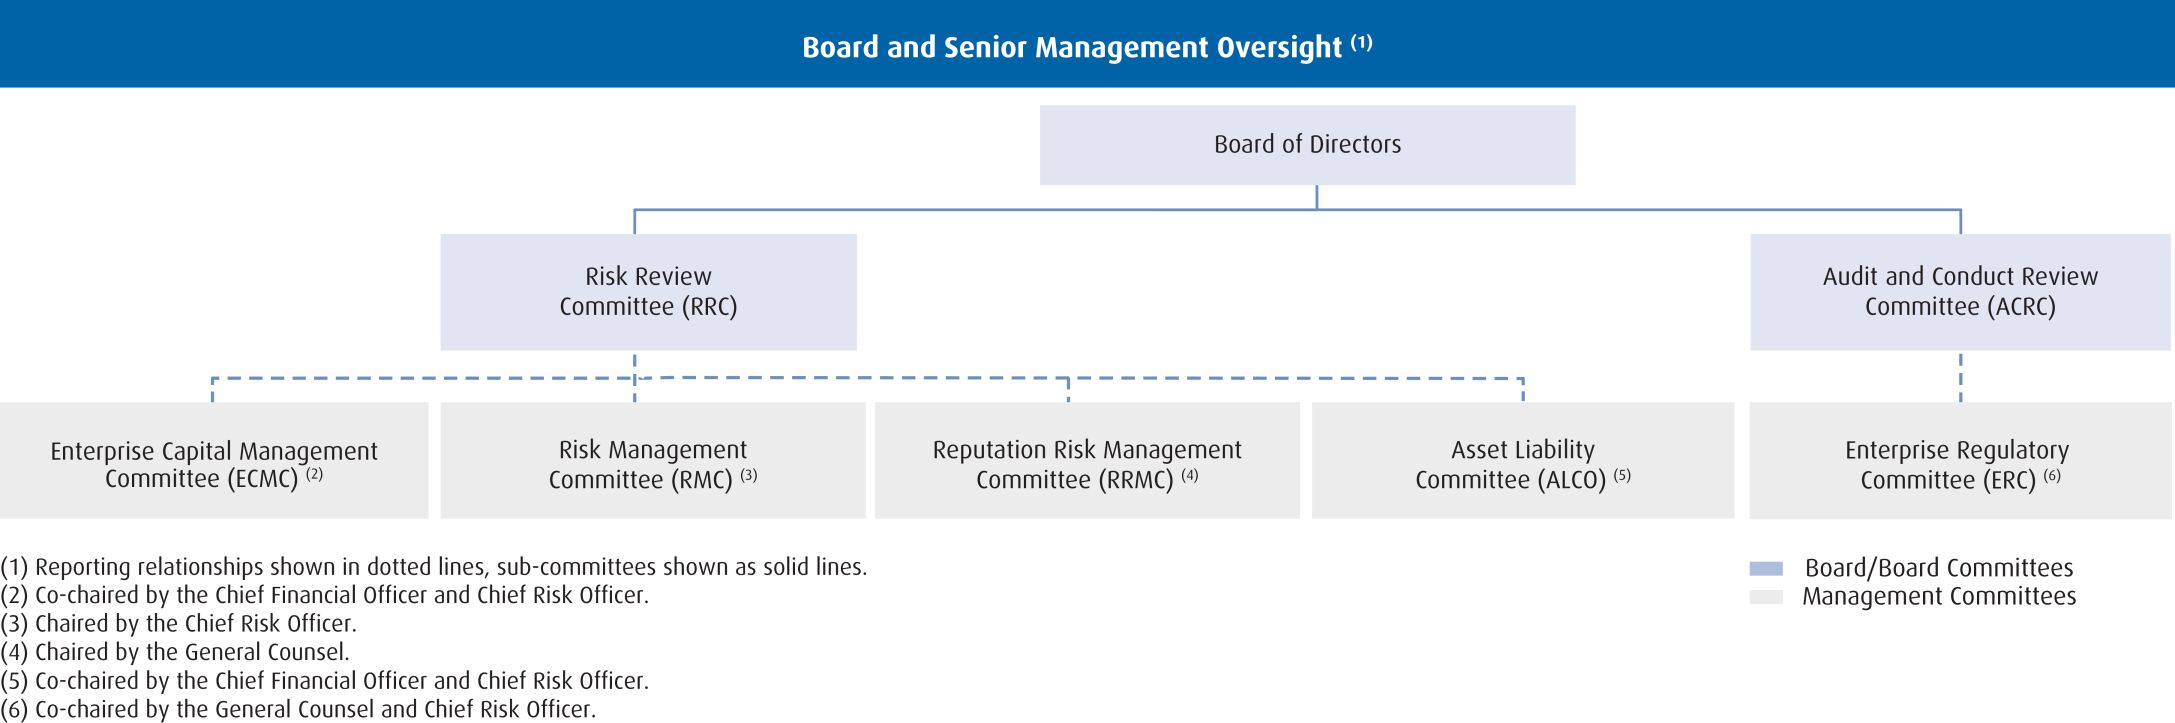This screenshot has height=723, width=2175.
Task: Click footnote 2 about co-chairs
Action: click(325, 595)
